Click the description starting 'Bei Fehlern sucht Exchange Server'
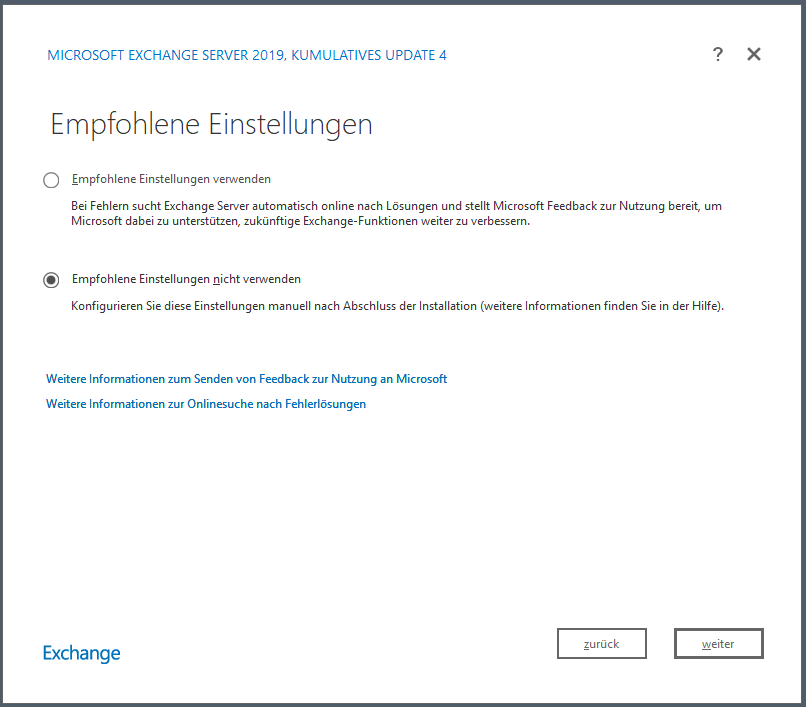Screen dimensions: 806x707 click(x=396, y=213)
